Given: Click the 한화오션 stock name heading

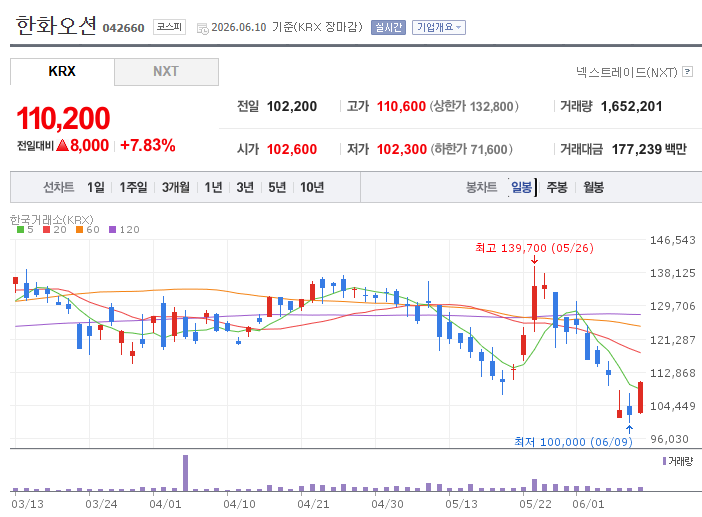Looking at the screenshot, I should click(x=56, y=25).
